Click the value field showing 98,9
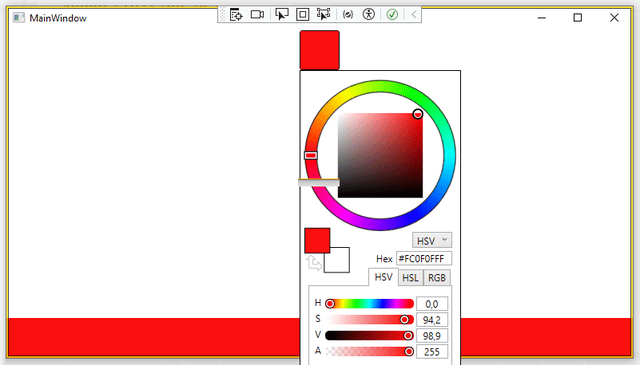 click(x=432, y=336)
